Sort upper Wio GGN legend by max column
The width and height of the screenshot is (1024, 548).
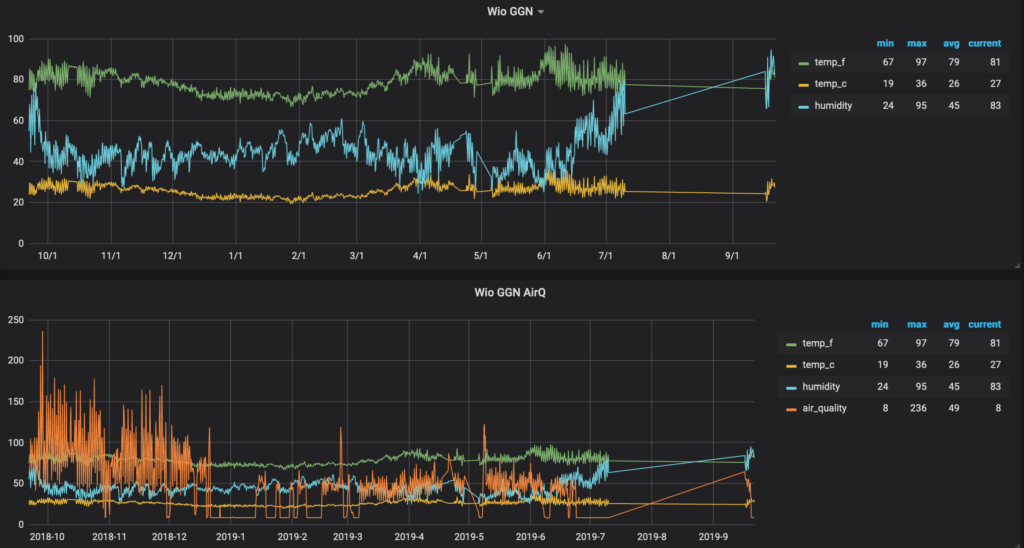pos(915,43)
